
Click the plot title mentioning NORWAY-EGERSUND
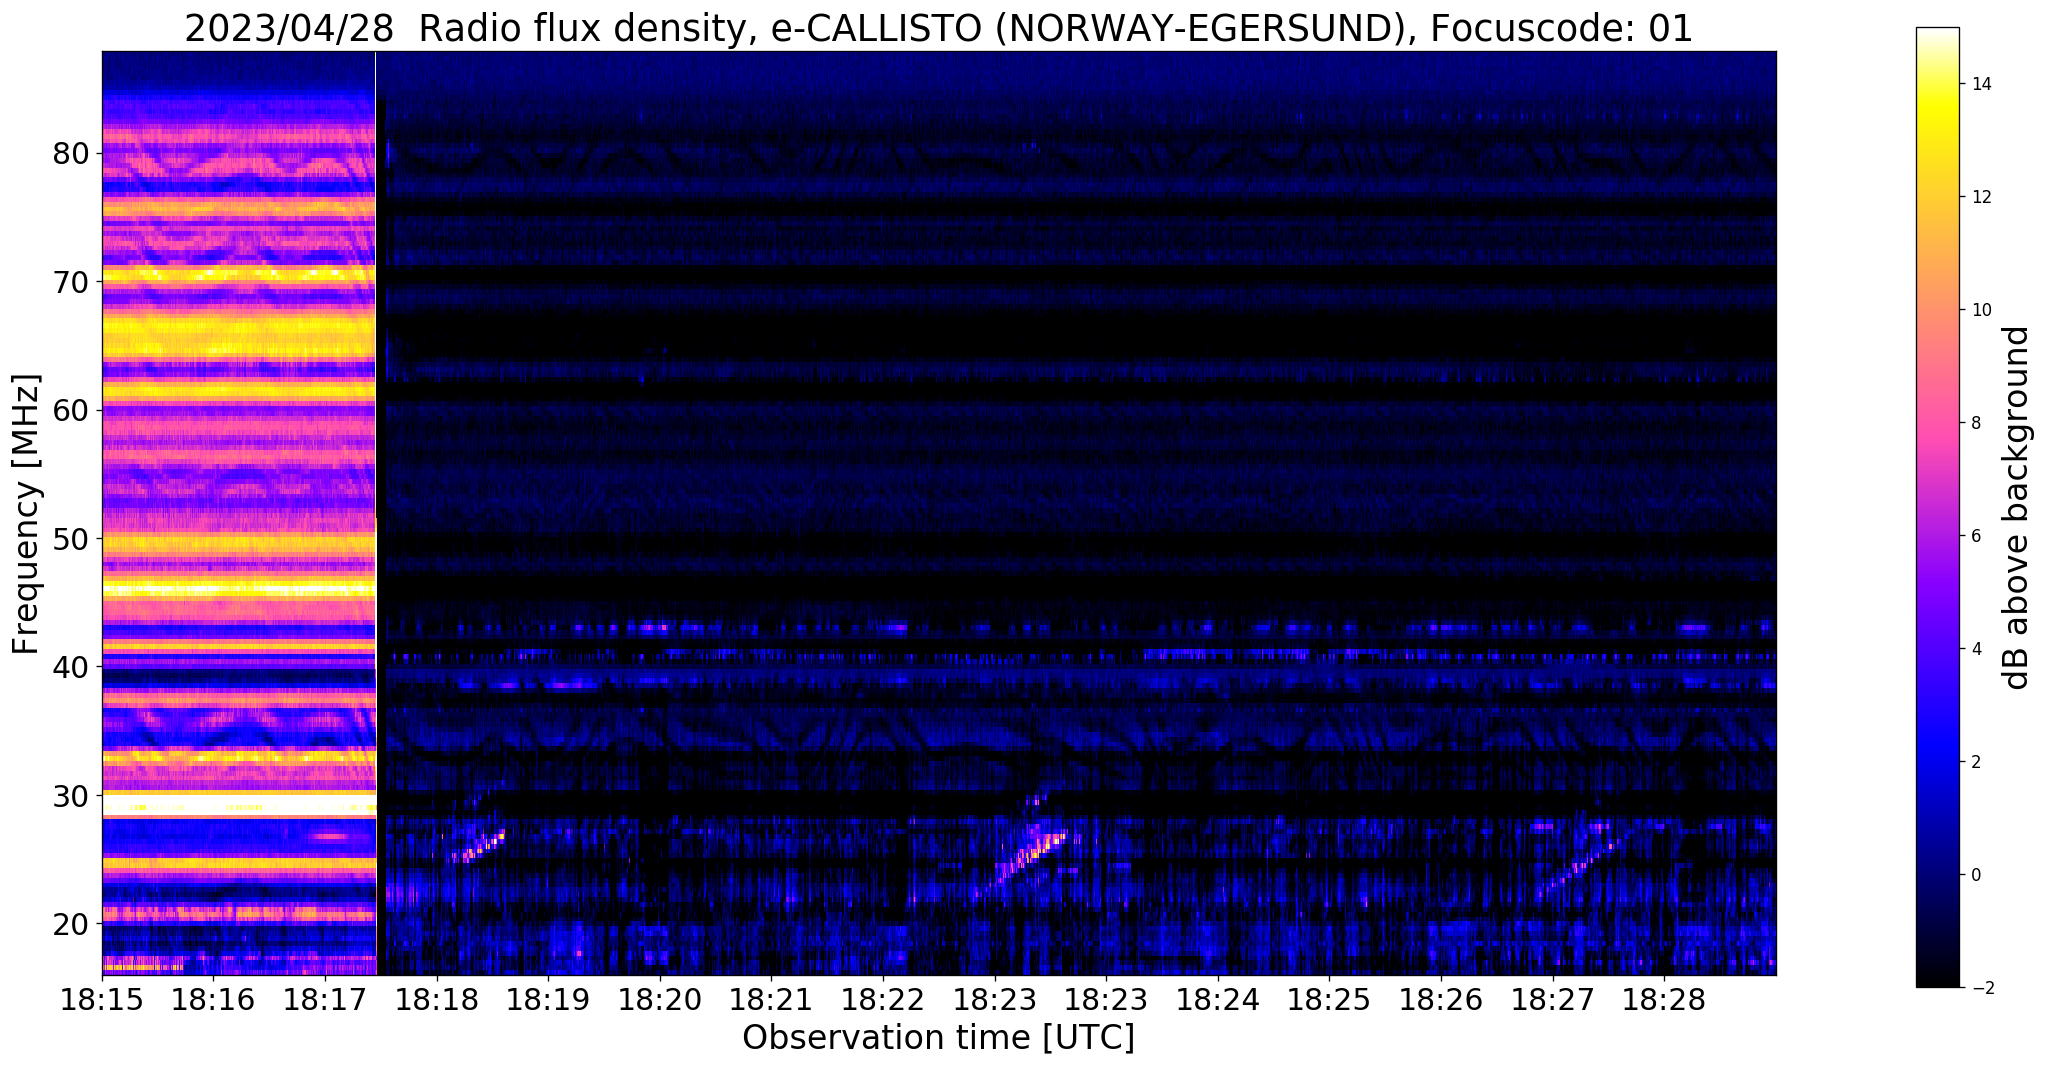(x=938, y=29)
